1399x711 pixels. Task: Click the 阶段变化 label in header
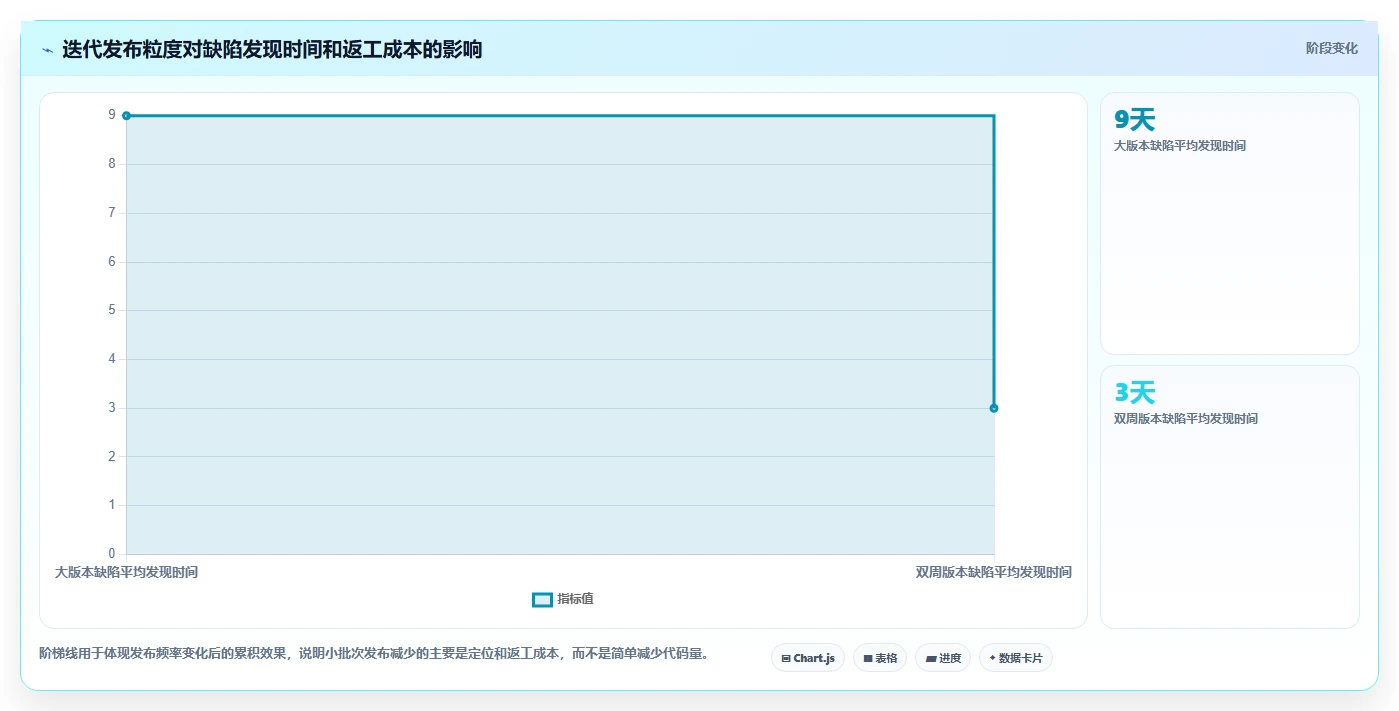coord(1331,48)
